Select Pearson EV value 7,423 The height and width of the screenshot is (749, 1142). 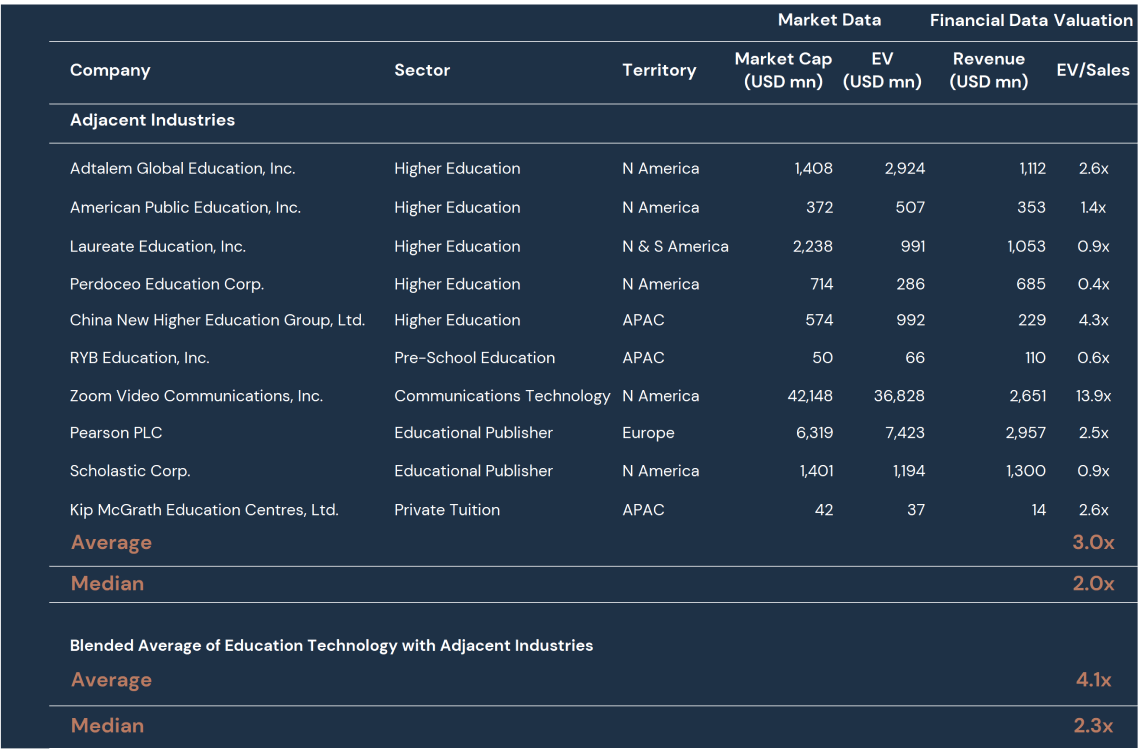click(905, 433)
